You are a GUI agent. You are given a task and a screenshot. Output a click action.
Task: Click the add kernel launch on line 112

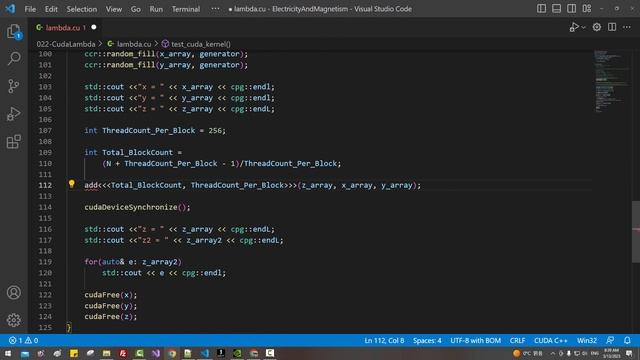(x=91, y=185)
